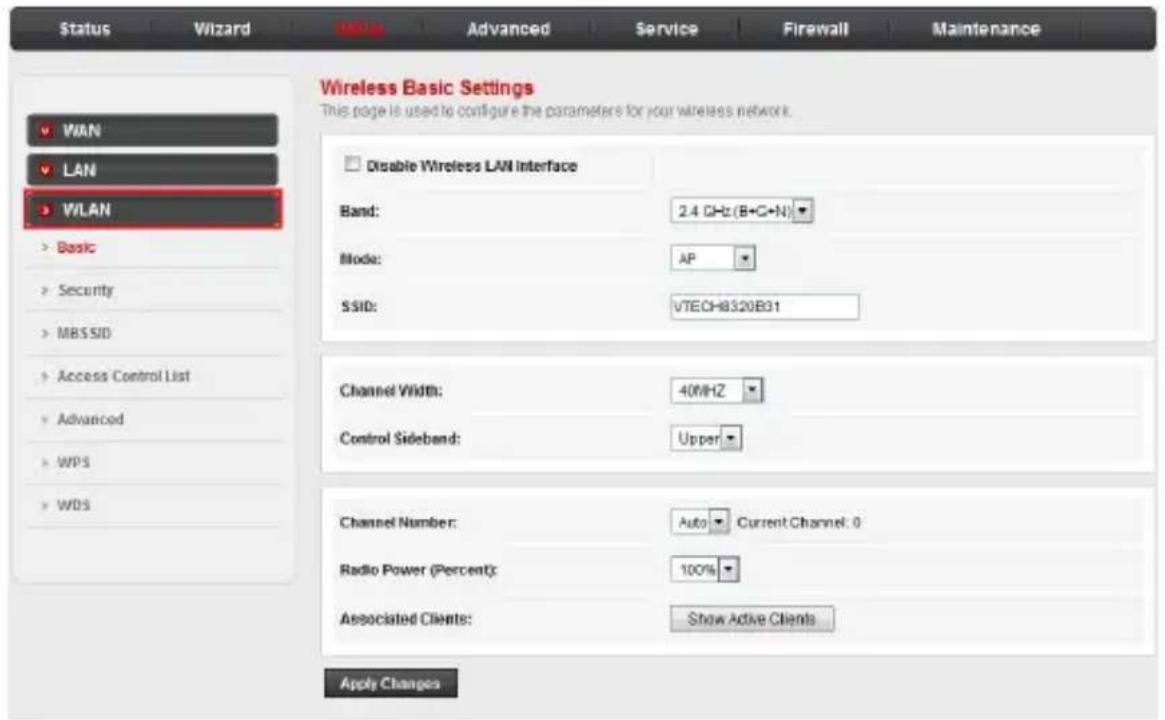Tick Disable Wireless LAN Interface checkbox
Image resolution: width=1165 pixels, height=720 pixels.
point(352,164)
